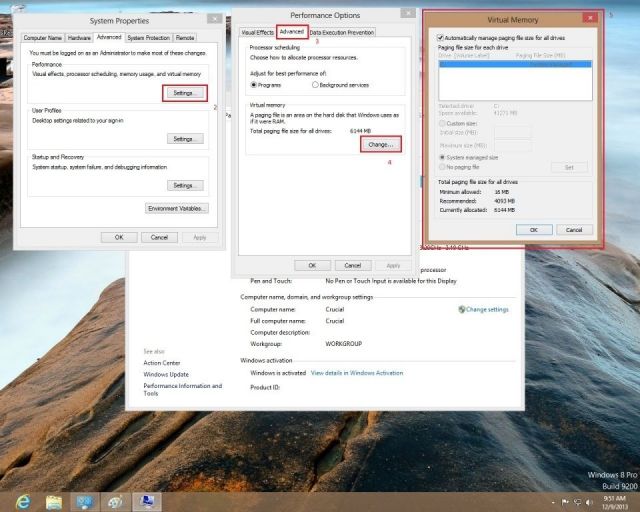Click the Change settings shield link
640x512 pixels.
point(486,310)
